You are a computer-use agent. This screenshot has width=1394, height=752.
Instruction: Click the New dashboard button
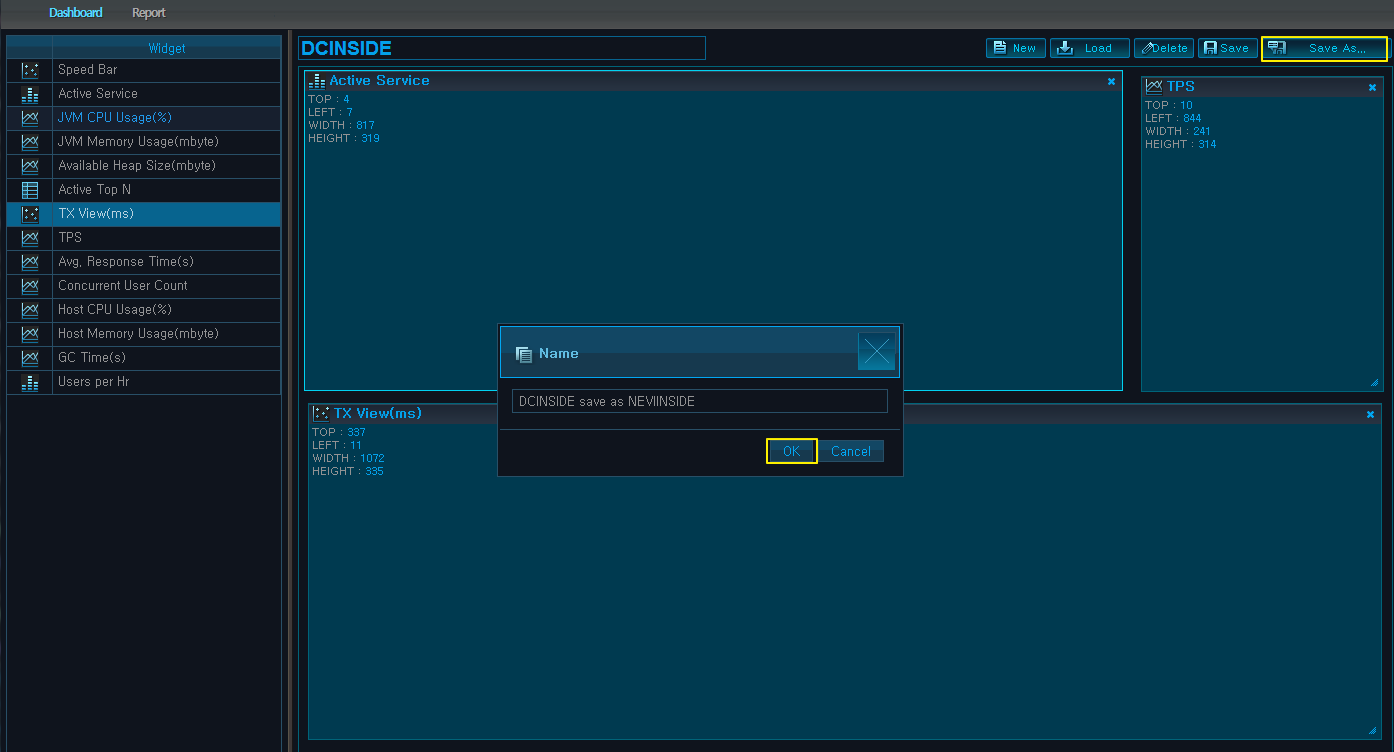[x=1016, y=48]
